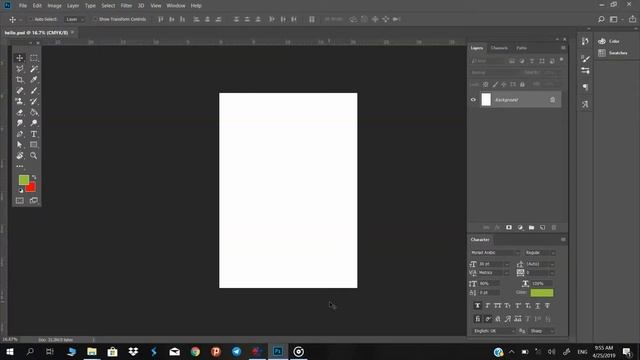Enable the Auto-Select checkbox
The height and width of the screenshot is (360, 640).
coord(31,19)
